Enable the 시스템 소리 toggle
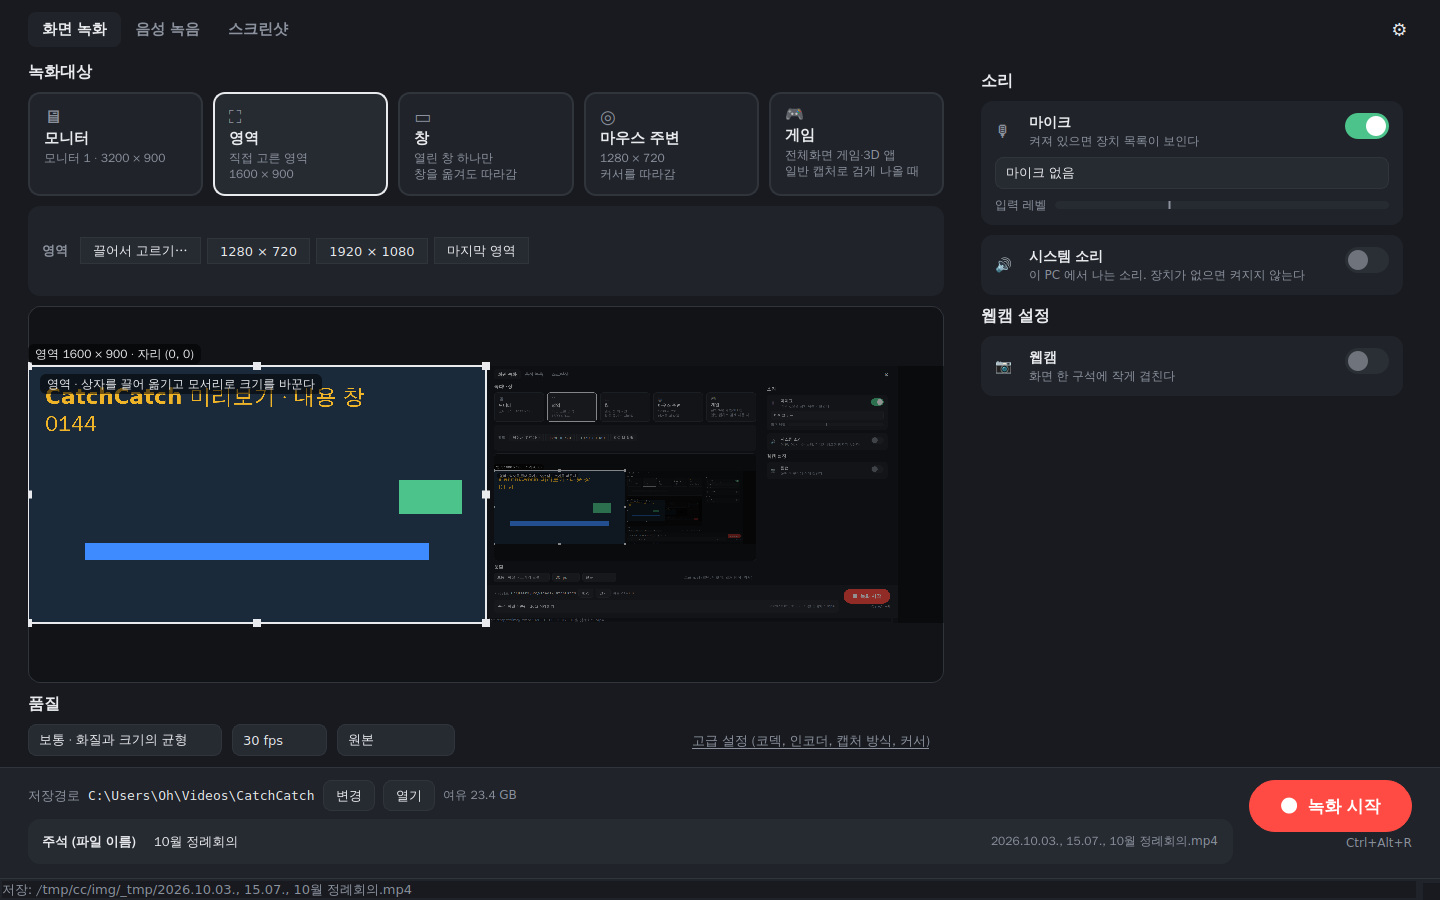 coord(1366,260)
